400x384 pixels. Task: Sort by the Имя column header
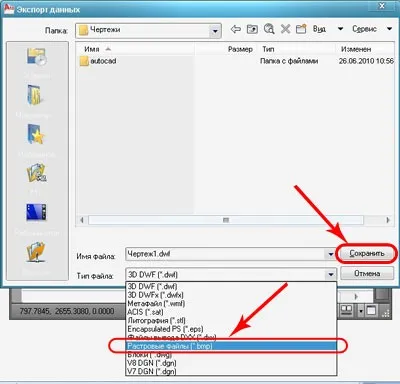pos(135,49)
